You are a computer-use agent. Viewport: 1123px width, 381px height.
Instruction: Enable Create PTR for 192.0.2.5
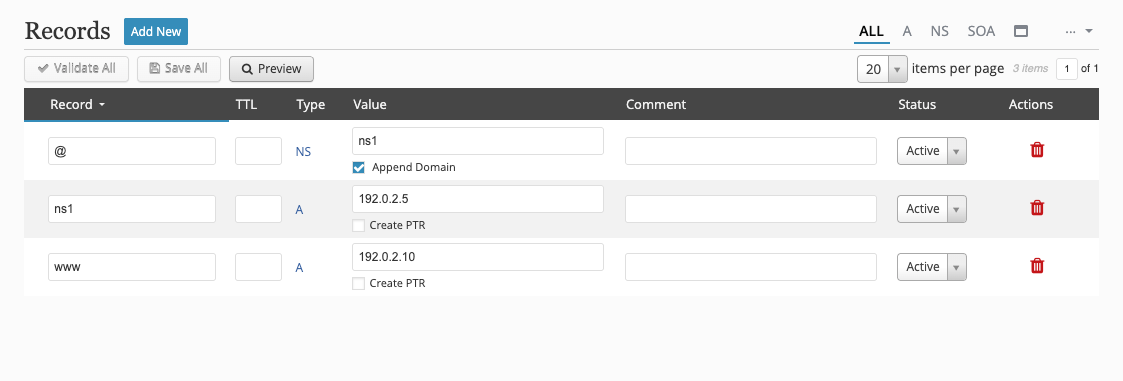point(359,225)
